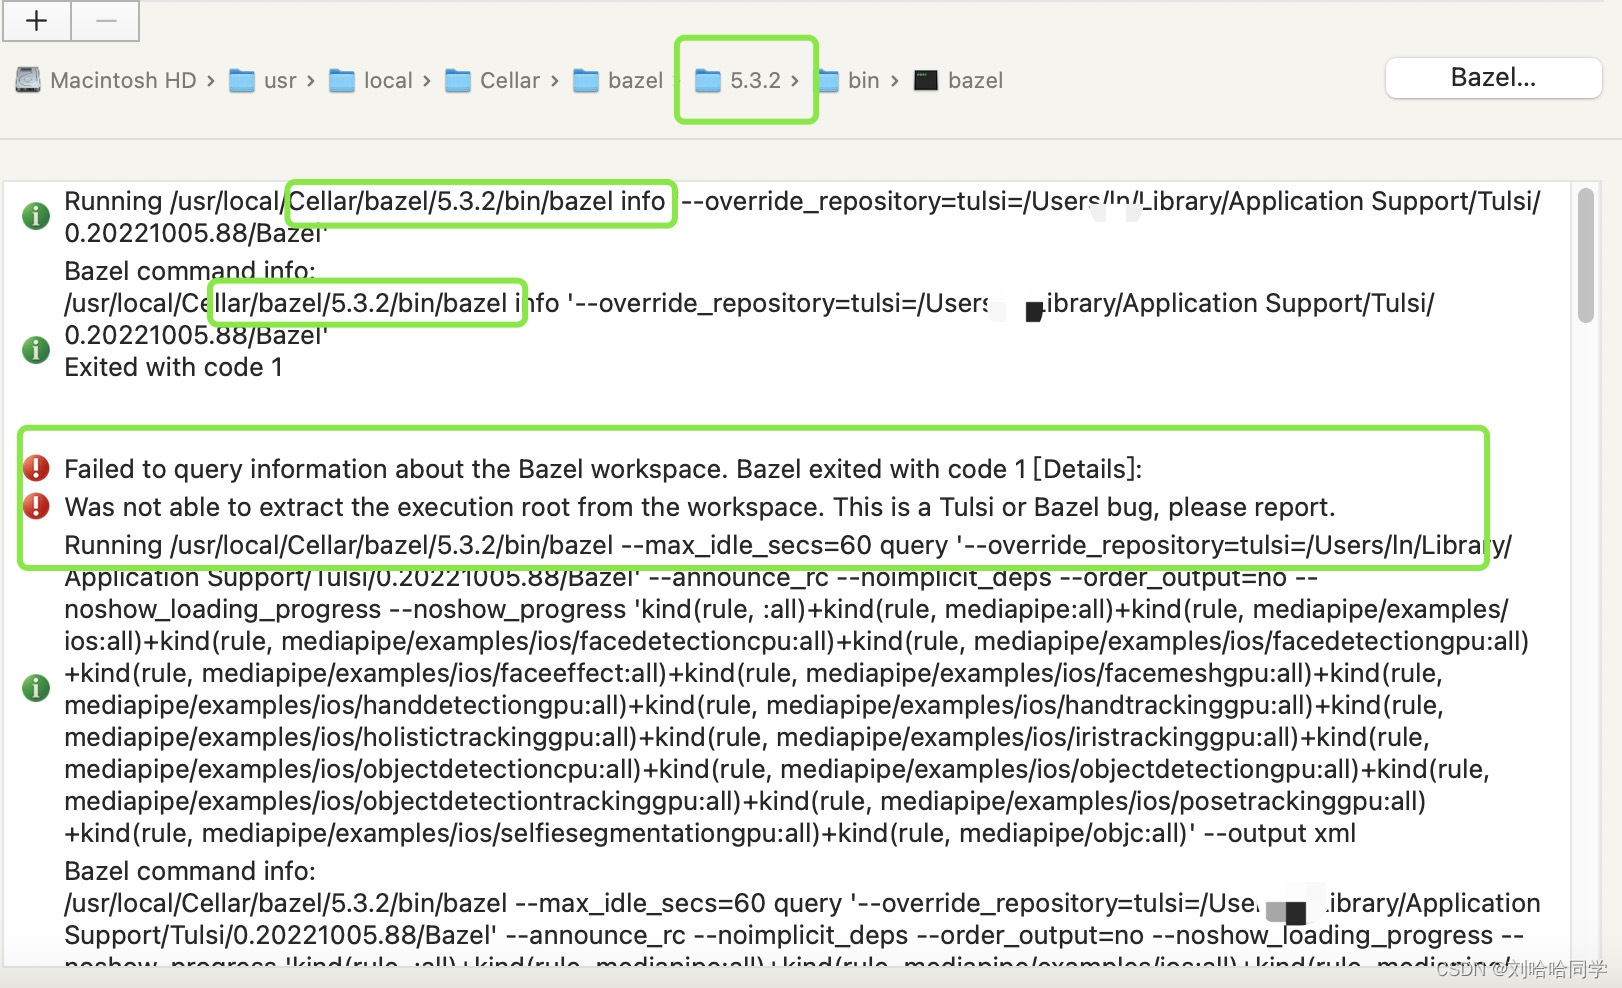Select the 5.3.2 folder icon in path bar
Viewport: 1622px width, 988px height.
(708, 80)
